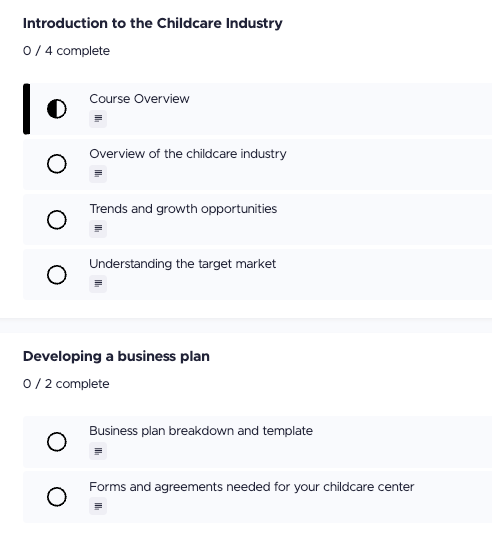Viewport: 492px width, 533px height.
Task: Select the Introduction to the Childcare Industry heading
Action: click(x=152, y=23)
